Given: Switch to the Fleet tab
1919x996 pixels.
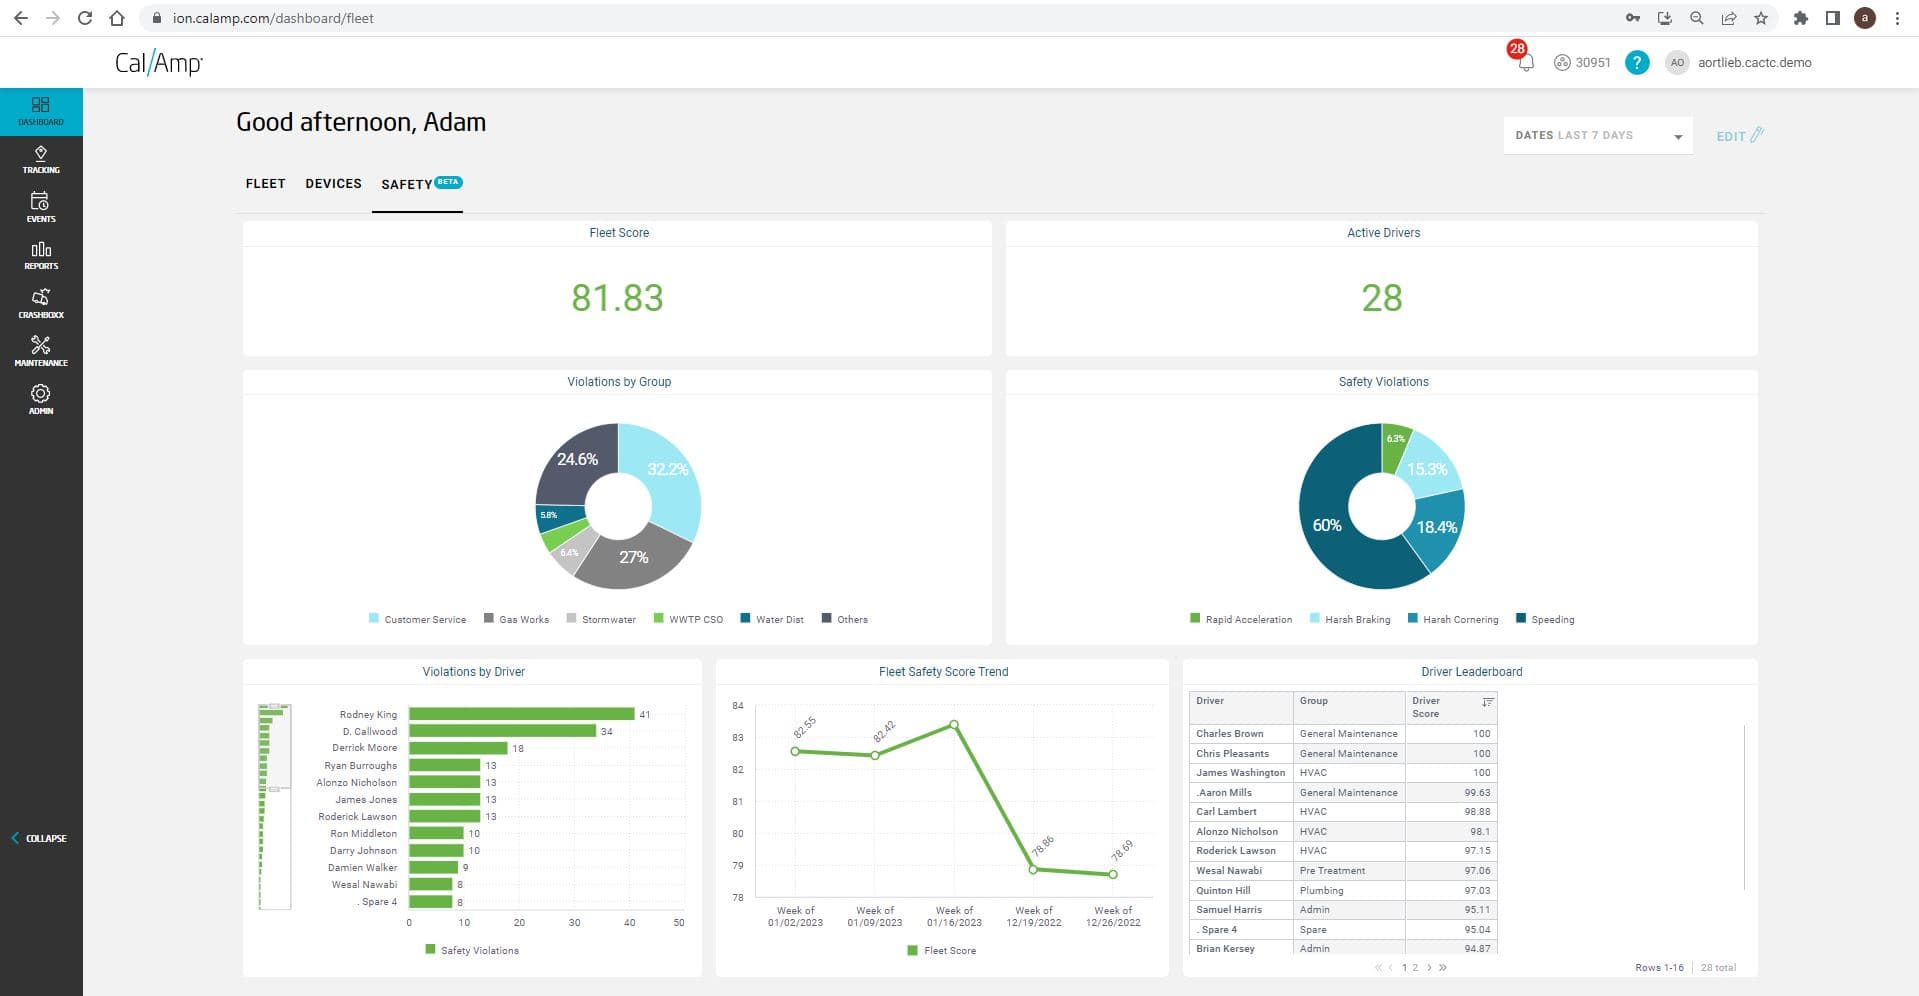Looking at the screenshot, I should 265,184.
